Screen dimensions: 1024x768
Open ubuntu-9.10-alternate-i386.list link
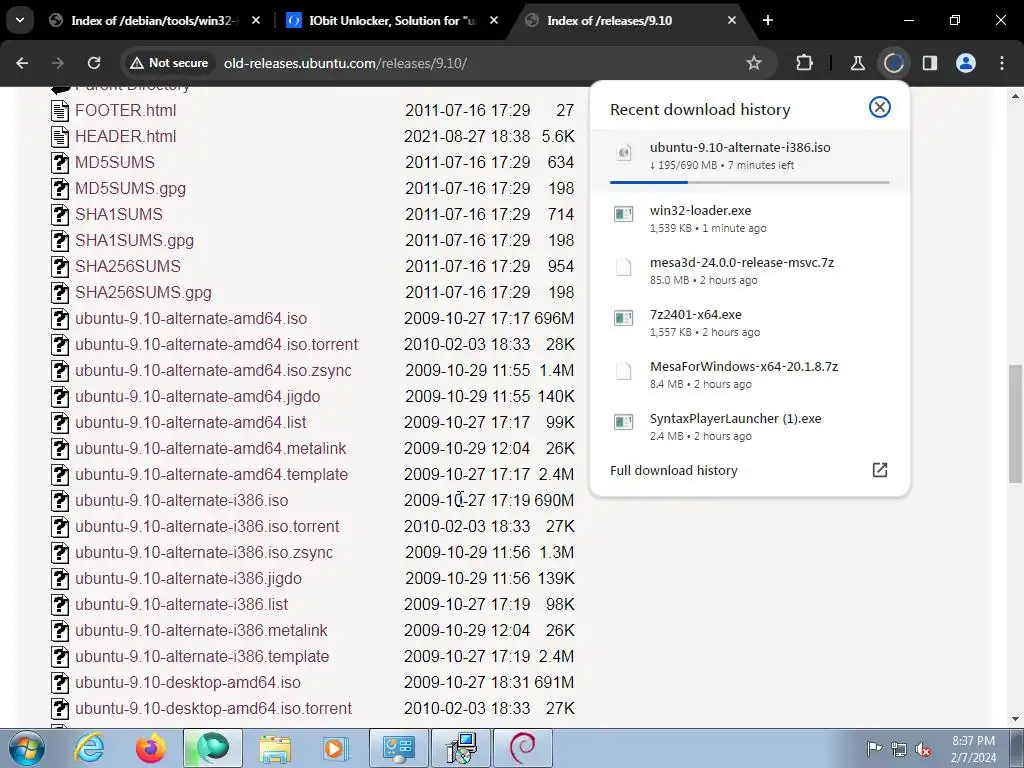[182, 605]
